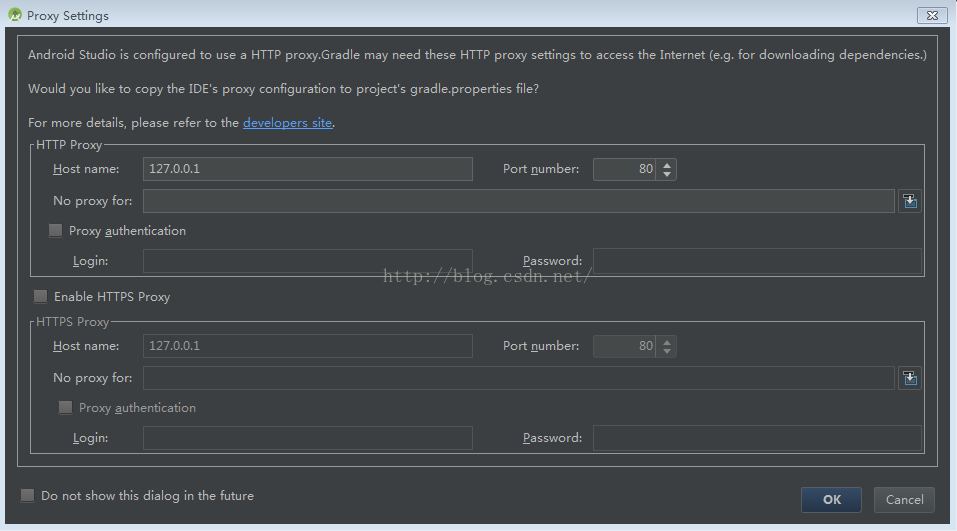Expand HTTP Proxy 'No proxy for' field icon

[909, 201]
